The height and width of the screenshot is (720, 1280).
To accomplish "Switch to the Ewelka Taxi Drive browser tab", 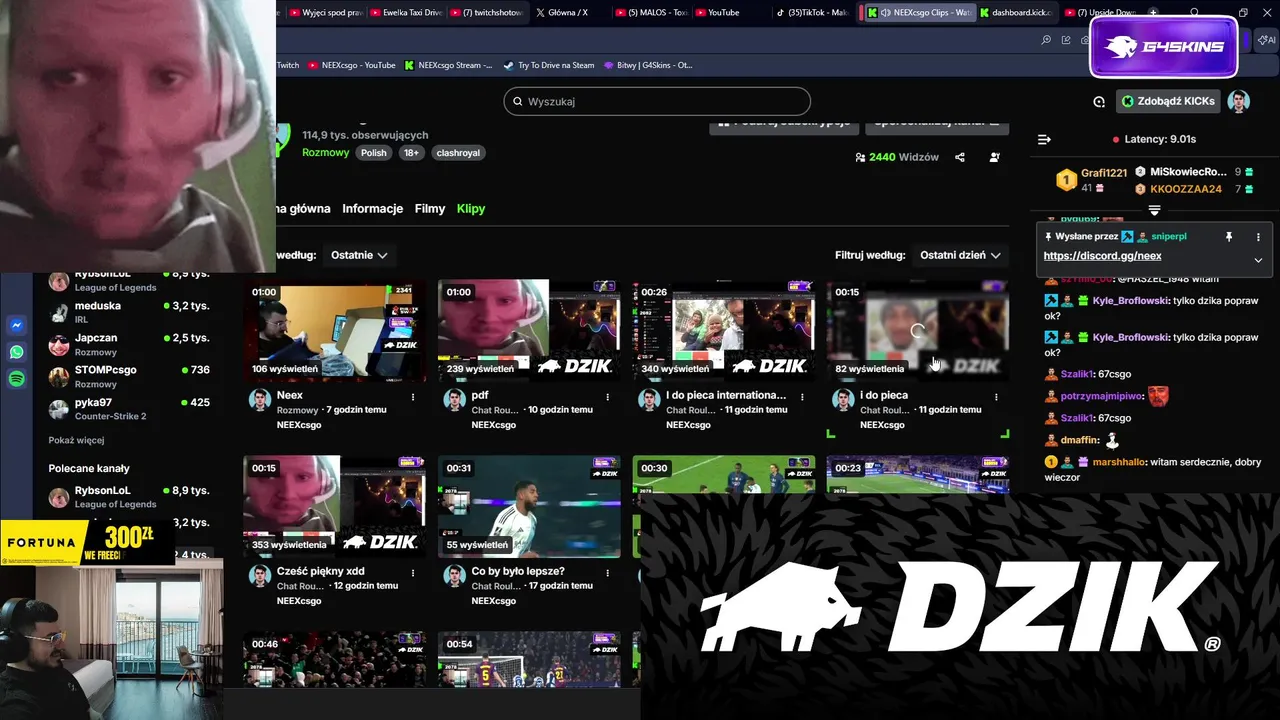I will 405,13.
